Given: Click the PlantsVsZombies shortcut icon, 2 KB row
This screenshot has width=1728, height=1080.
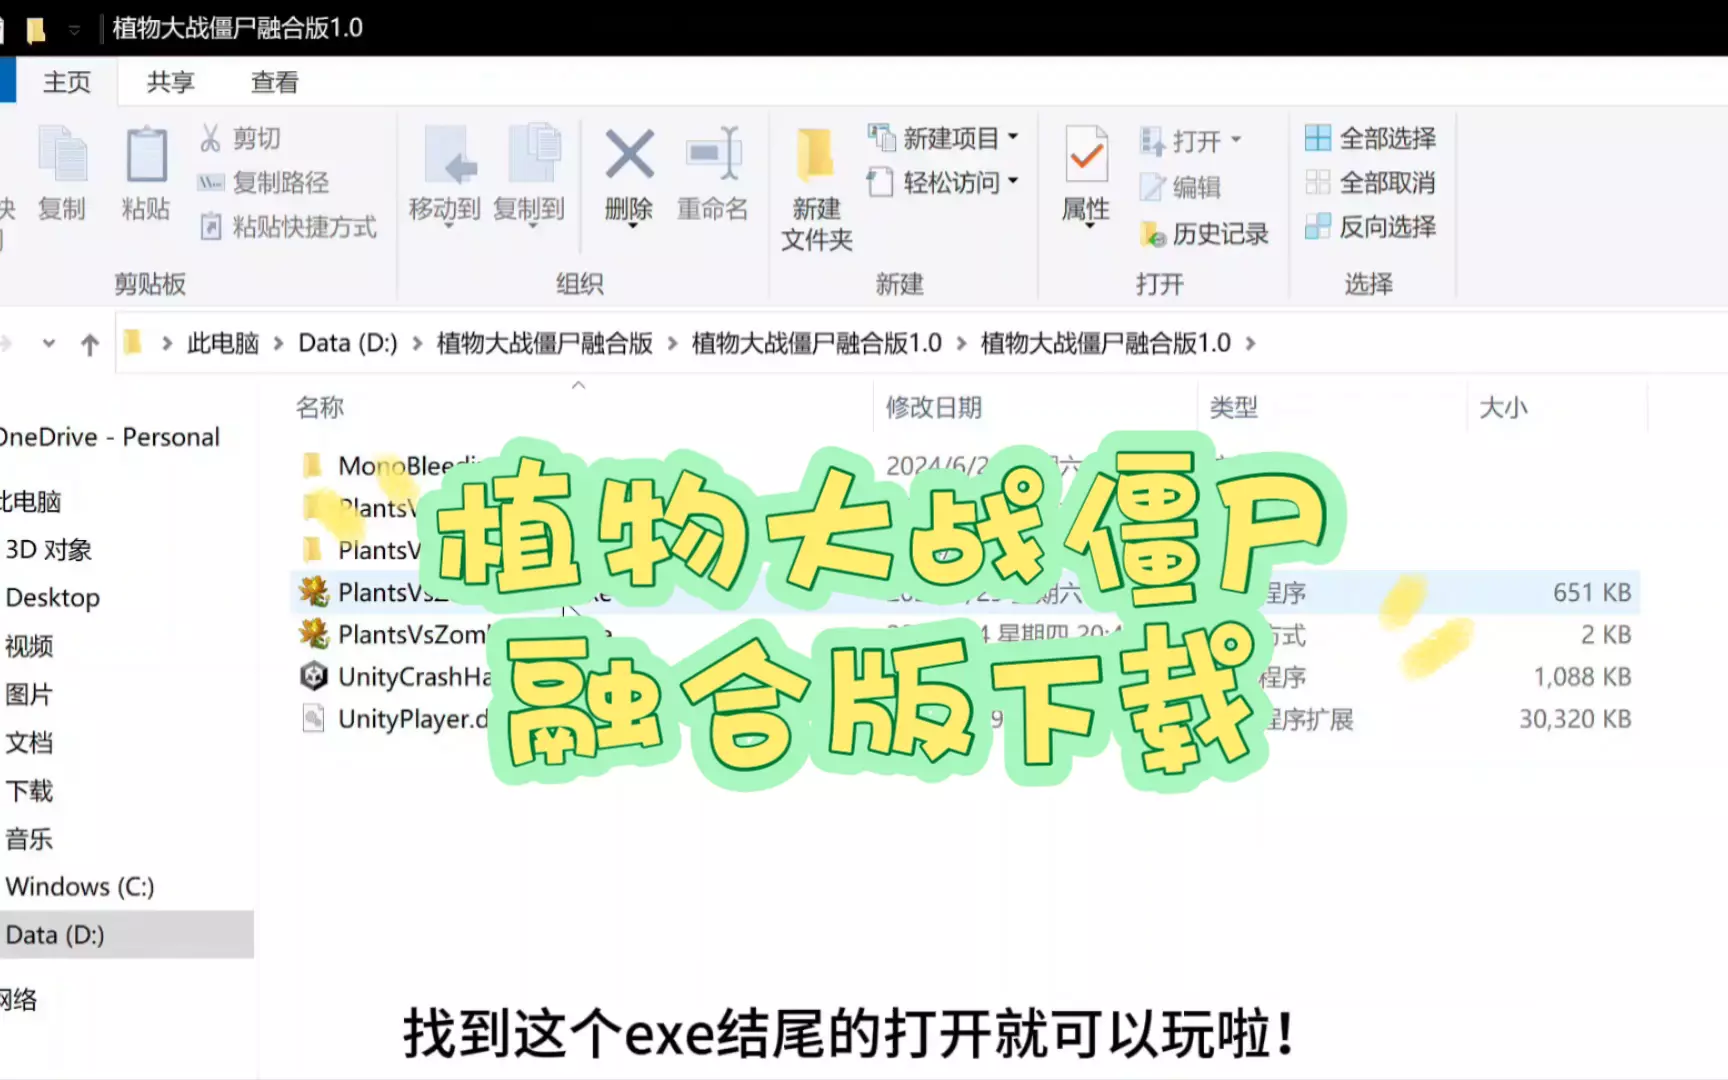Looking at the screenshot, I should pos(314,634).
